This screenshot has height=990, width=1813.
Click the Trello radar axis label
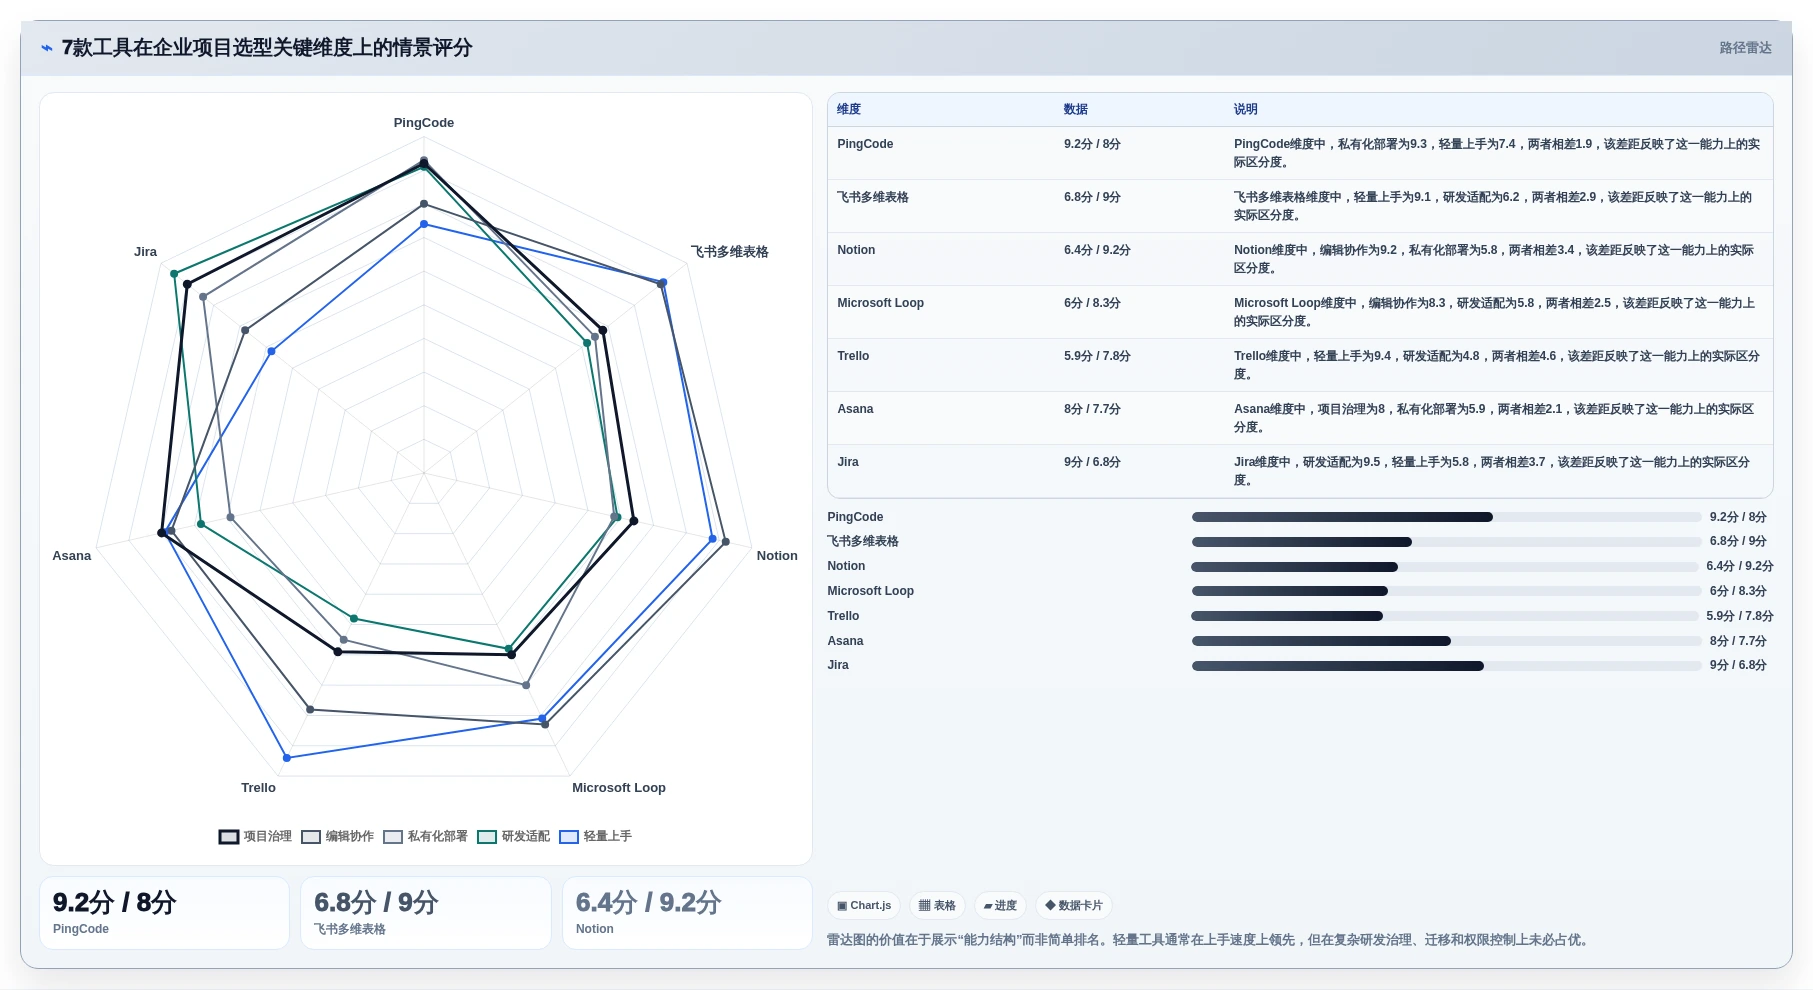point(258,788)
